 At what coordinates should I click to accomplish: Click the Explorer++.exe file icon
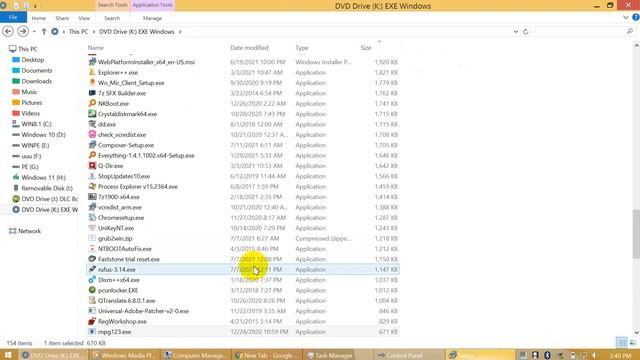(92, 72)
